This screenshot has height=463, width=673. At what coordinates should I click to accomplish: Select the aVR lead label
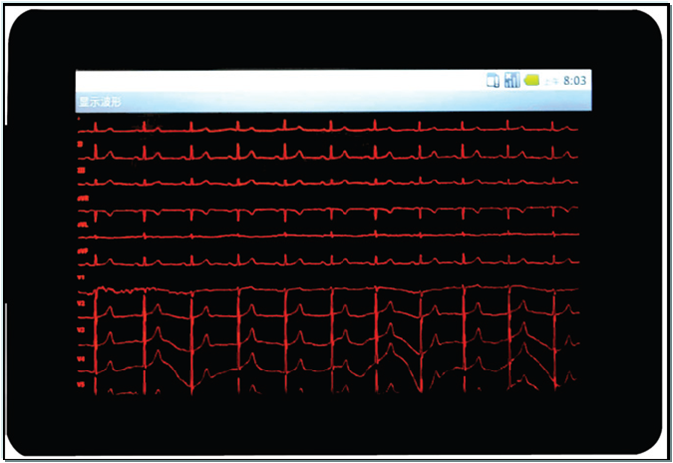(82, 199)
